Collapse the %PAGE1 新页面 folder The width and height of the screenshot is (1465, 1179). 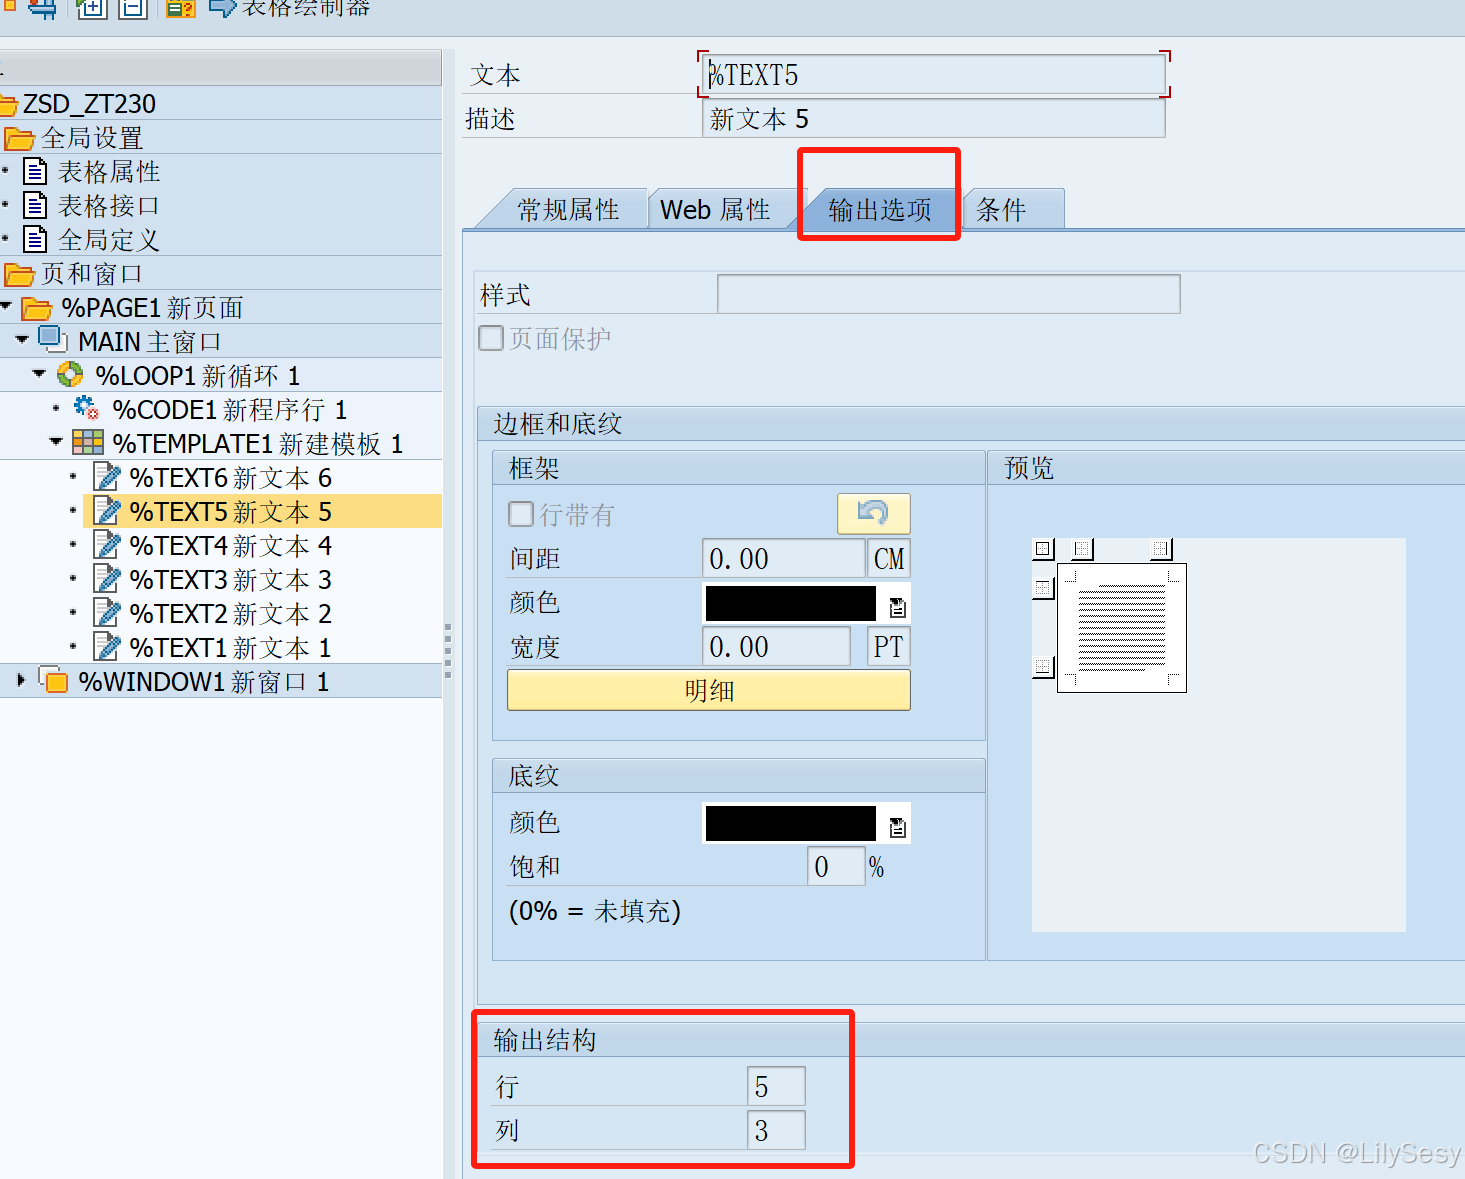pyautogui.click(x=8, y=307)
